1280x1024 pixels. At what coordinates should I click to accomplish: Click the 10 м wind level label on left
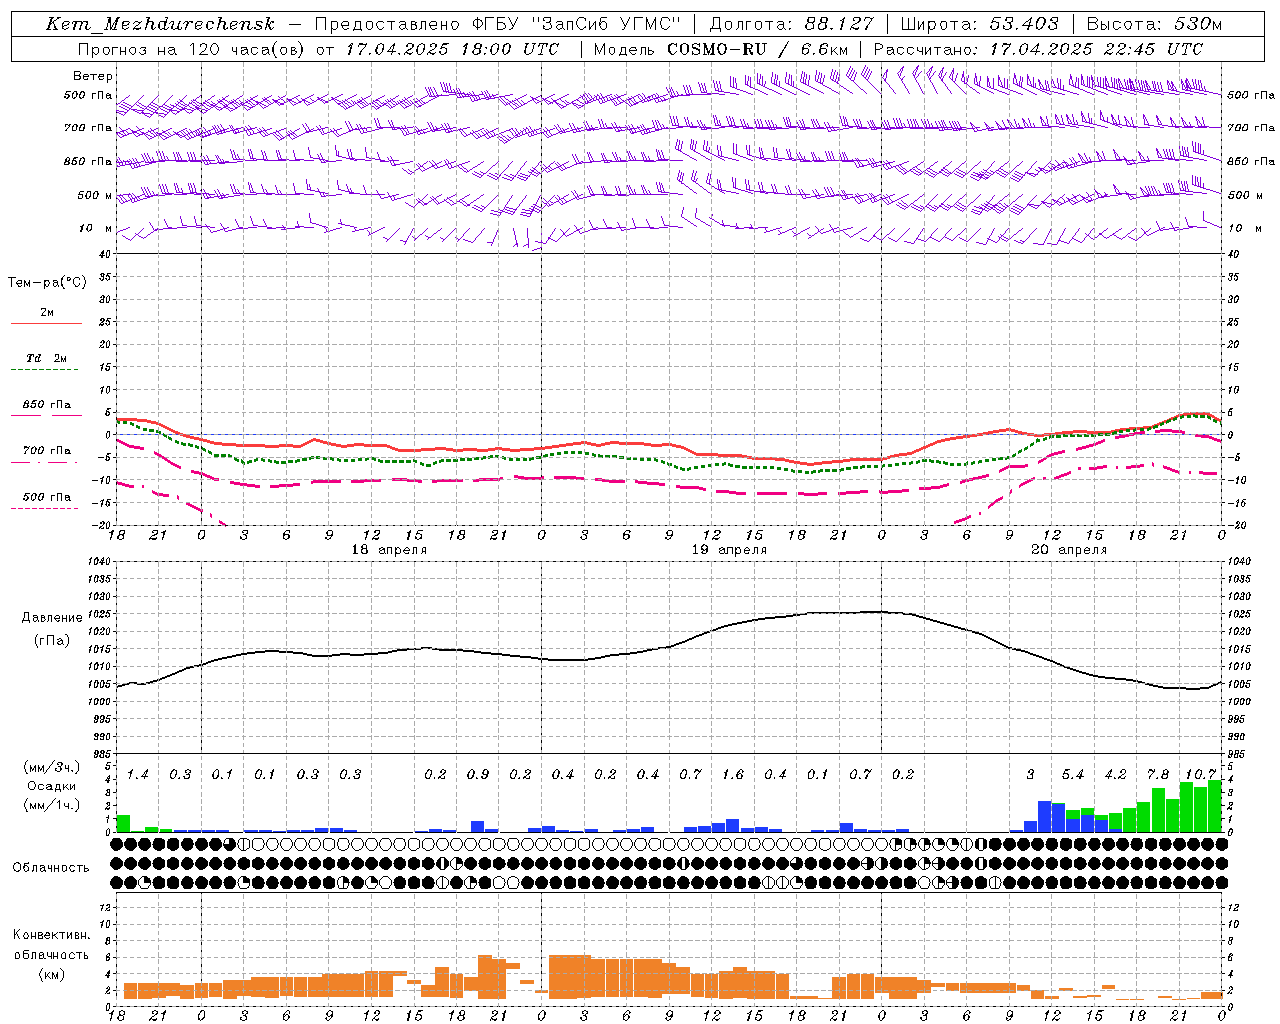[96, 228]
